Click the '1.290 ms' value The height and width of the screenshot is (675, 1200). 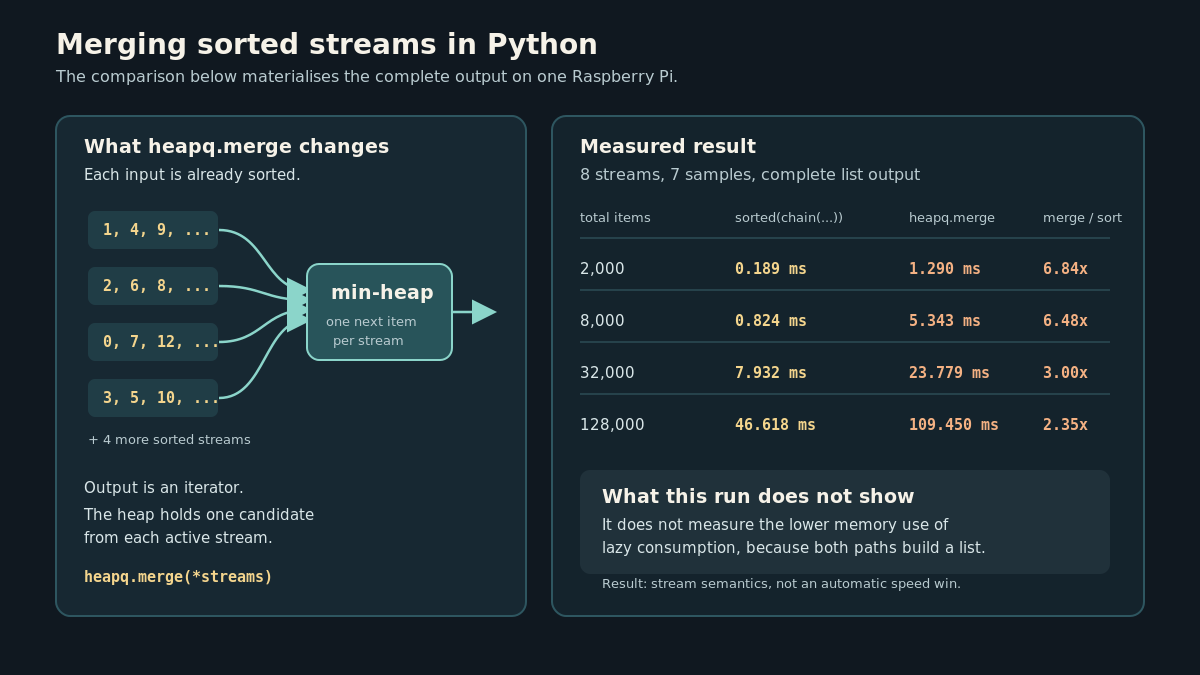coord(945,269)
